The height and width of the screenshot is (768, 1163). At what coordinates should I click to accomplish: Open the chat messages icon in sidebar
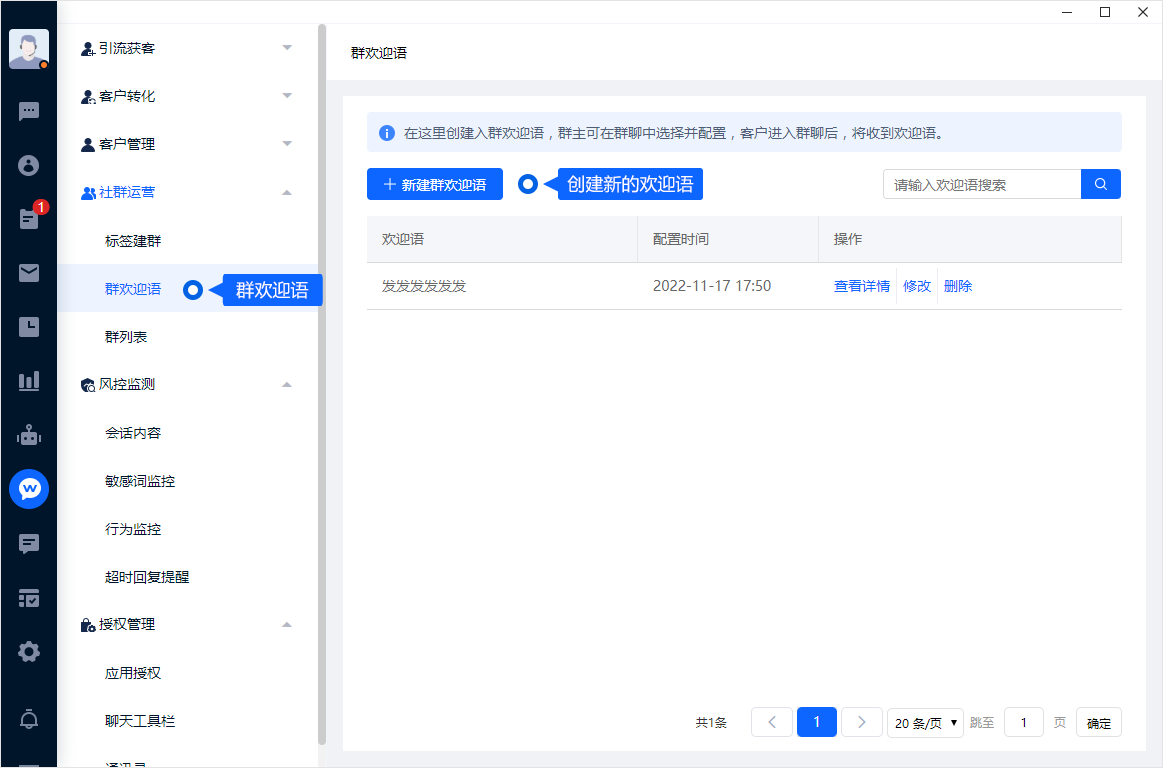click(x=29, y=111)
